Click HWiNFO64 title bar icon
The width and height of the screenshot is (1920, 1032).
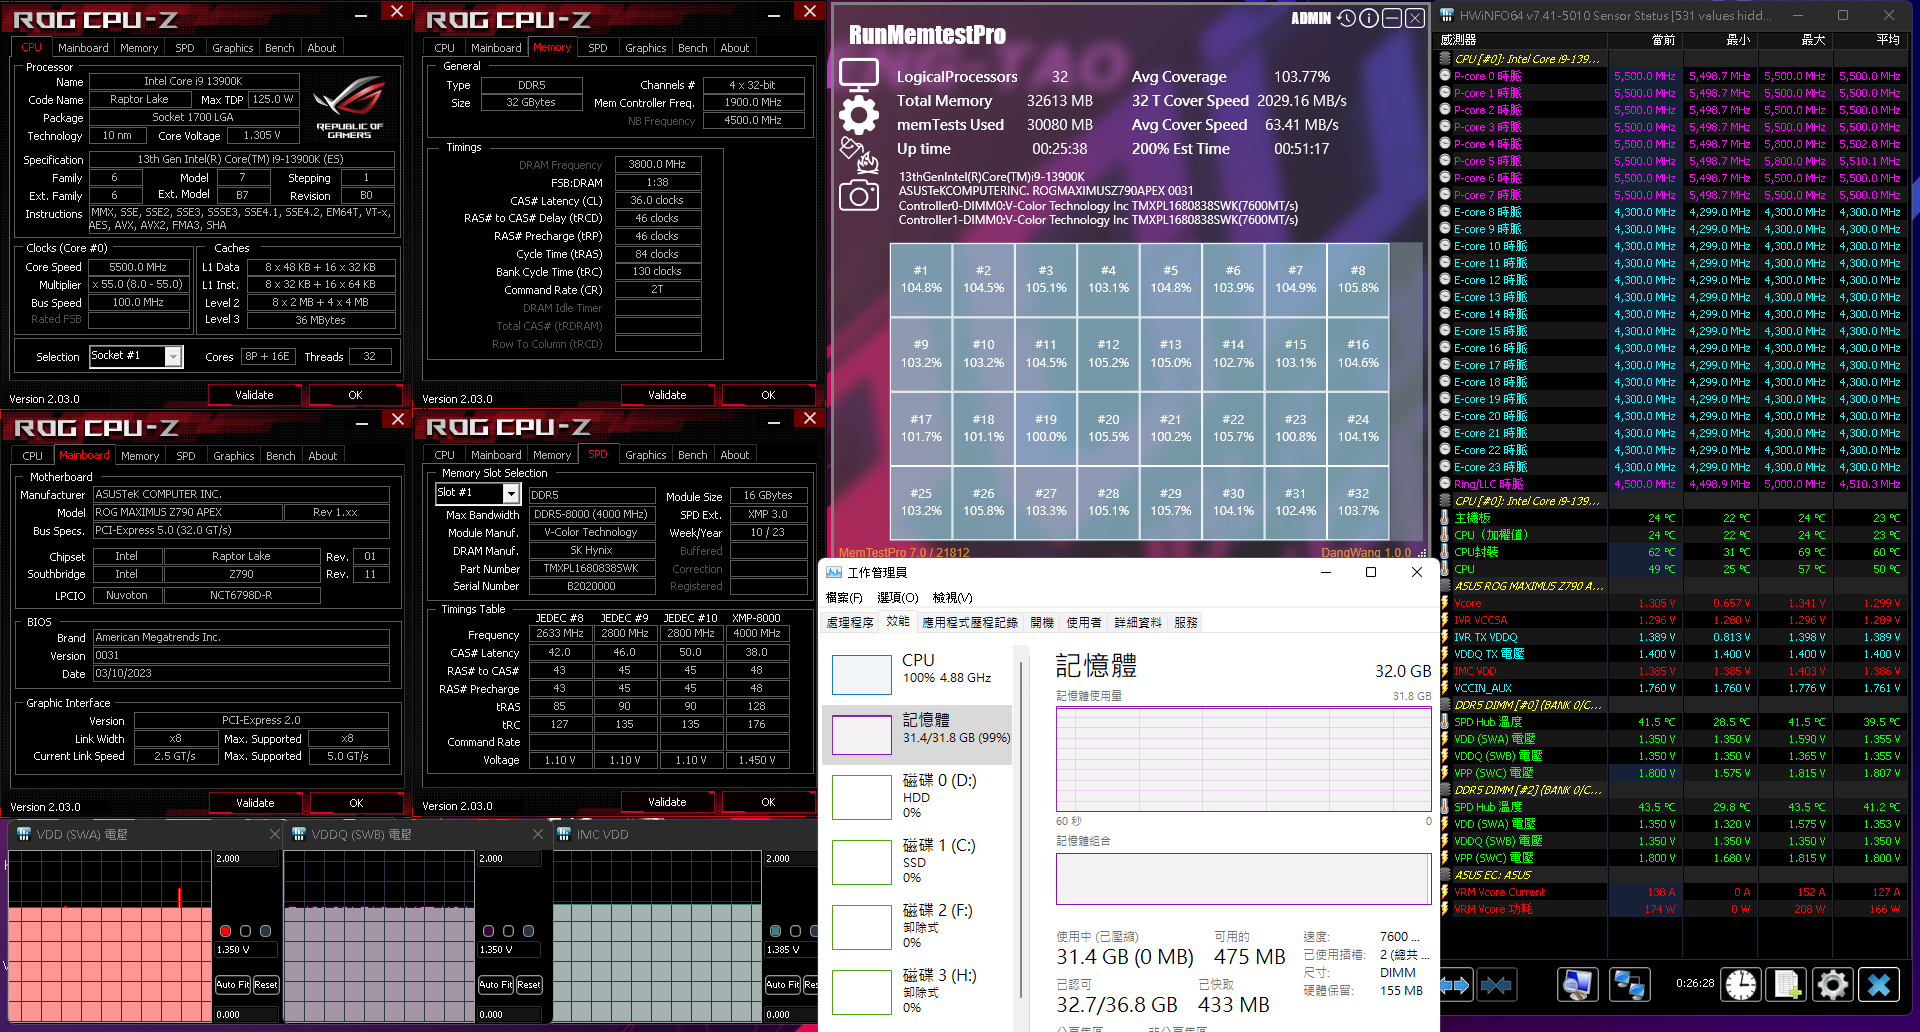pyautogui.click(x=1447, y=15)
